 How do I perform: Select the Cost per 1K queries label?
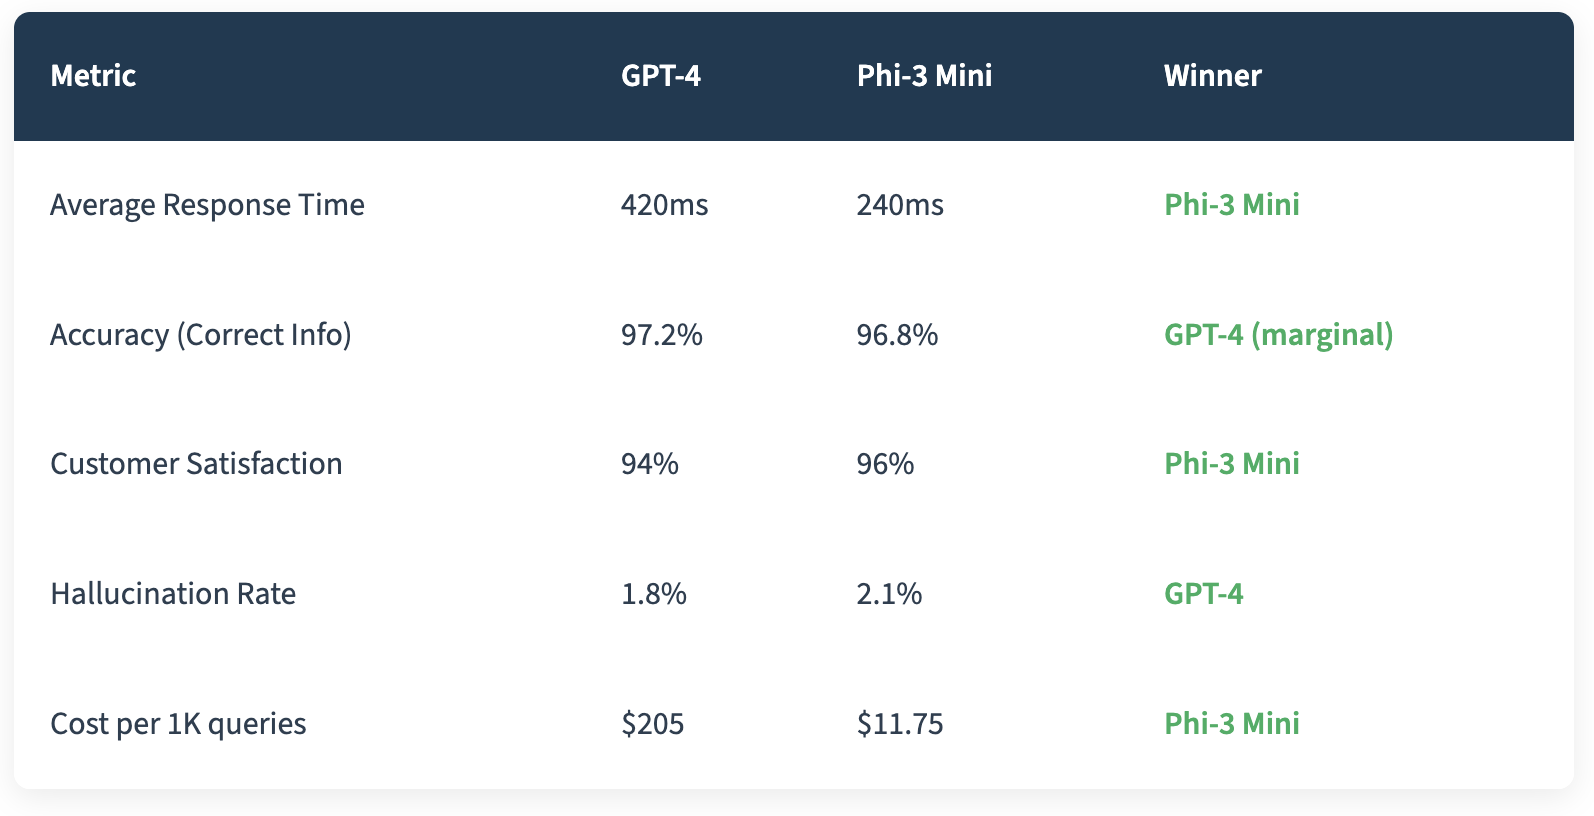point(178,724)
